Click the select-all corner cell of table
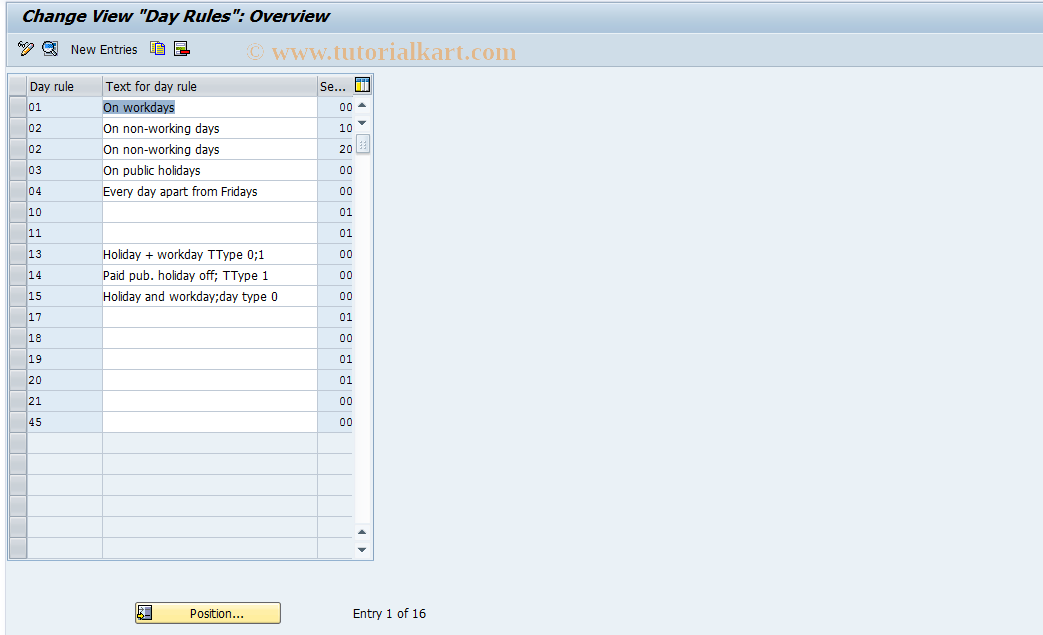 (x=18, y=86)
